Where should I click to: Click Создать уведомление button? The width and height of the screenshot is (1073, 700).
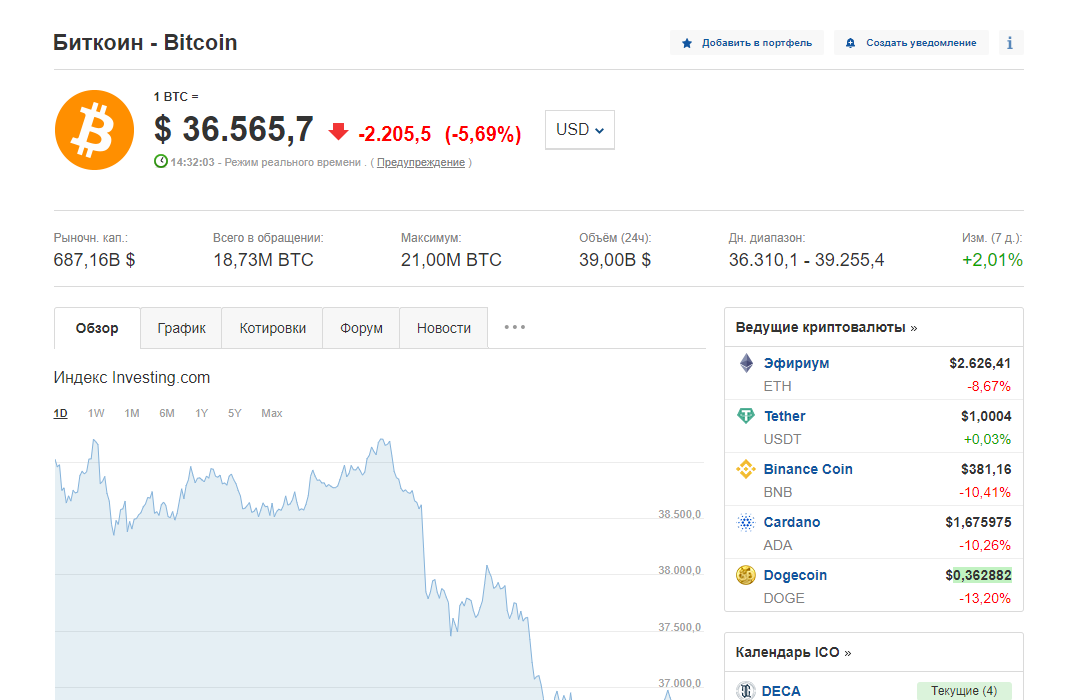(x=911, y=42)
